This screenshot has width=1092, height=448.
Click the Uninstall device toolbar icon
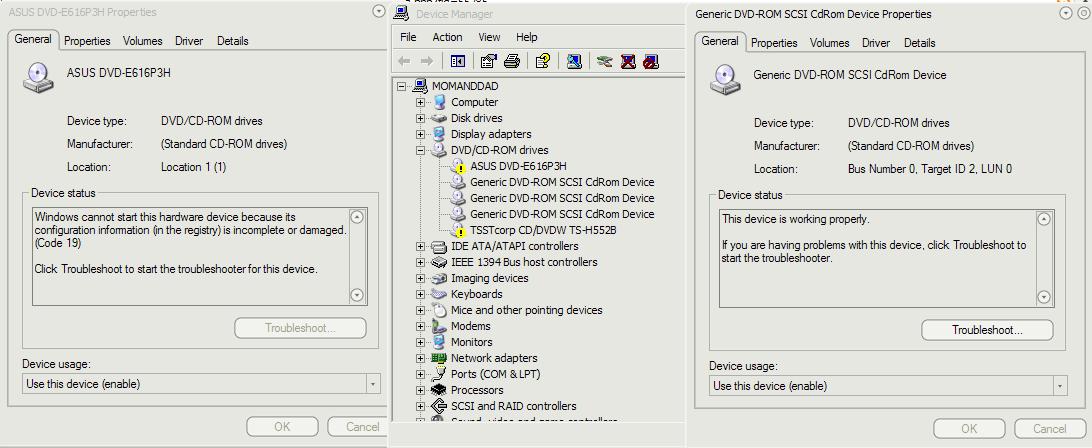628,61
